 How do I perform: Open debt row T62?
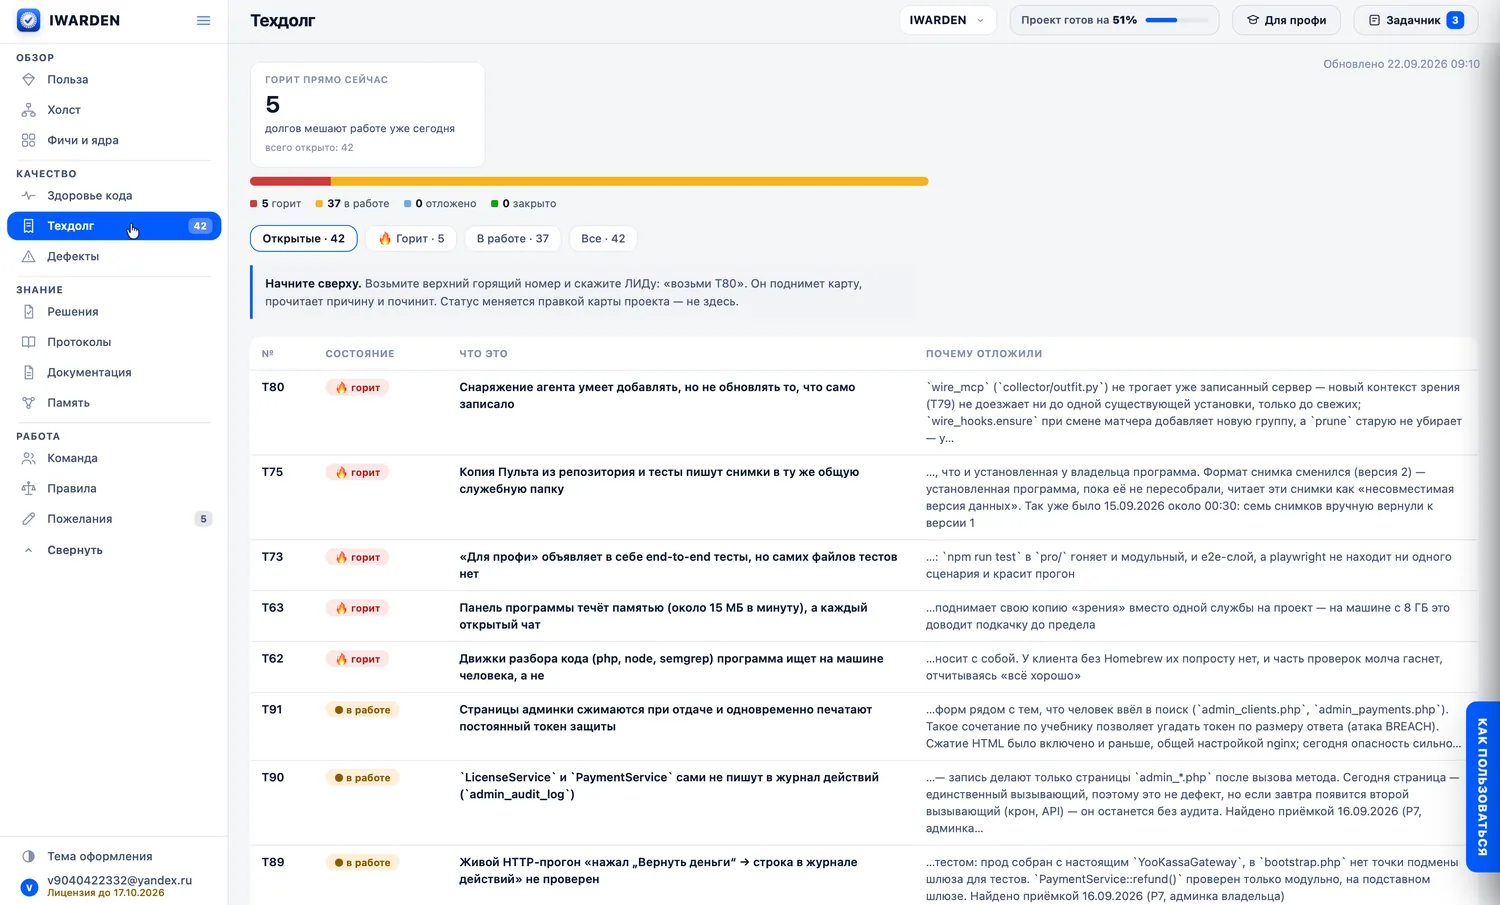click(x=864, y=667)
